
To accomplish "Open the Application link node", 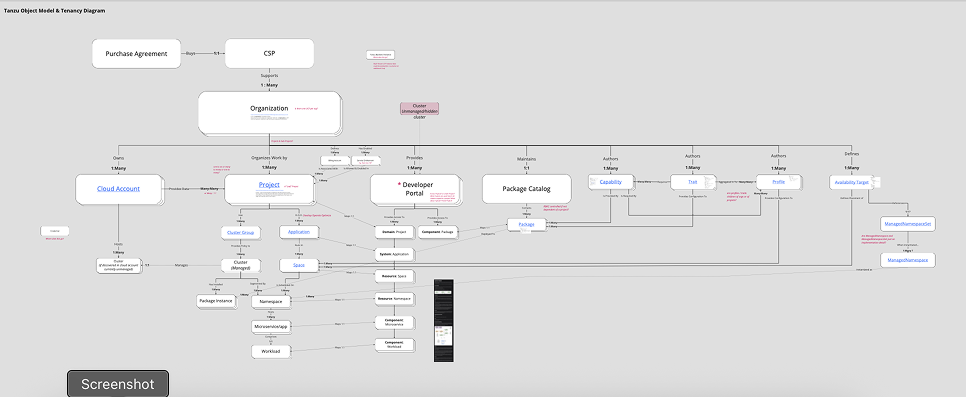I will click(x=299, y=232).
